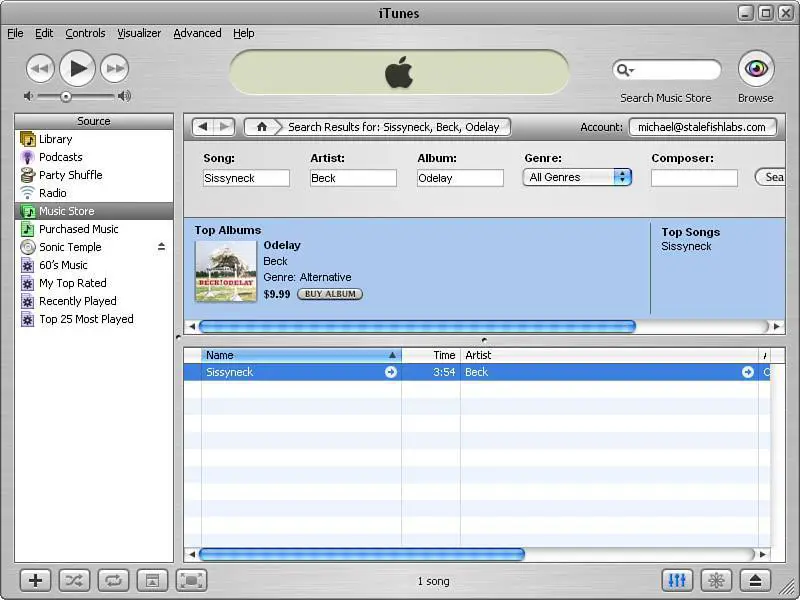
Task: Click the Alternative genre link
Action: tap(326, 277)
